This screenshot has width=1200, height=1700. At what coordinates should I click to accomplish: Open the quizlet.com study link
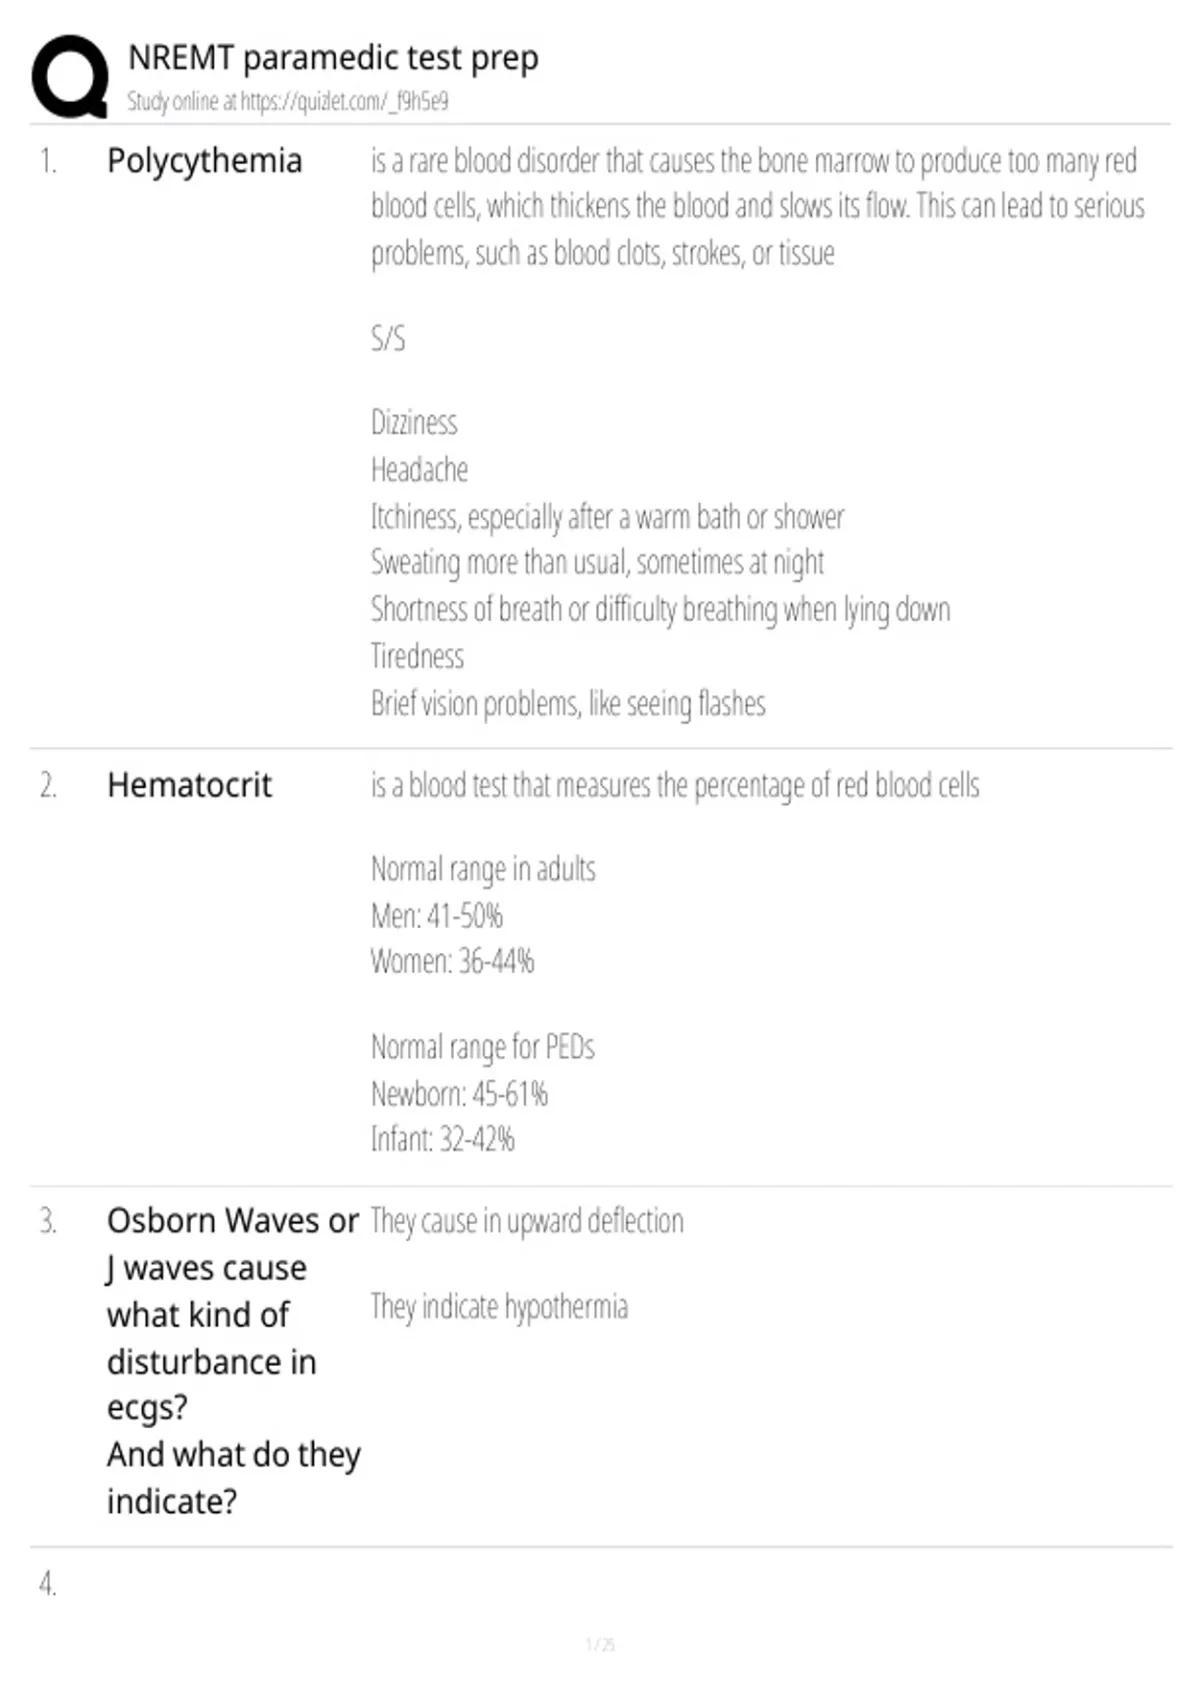point(344,101)
